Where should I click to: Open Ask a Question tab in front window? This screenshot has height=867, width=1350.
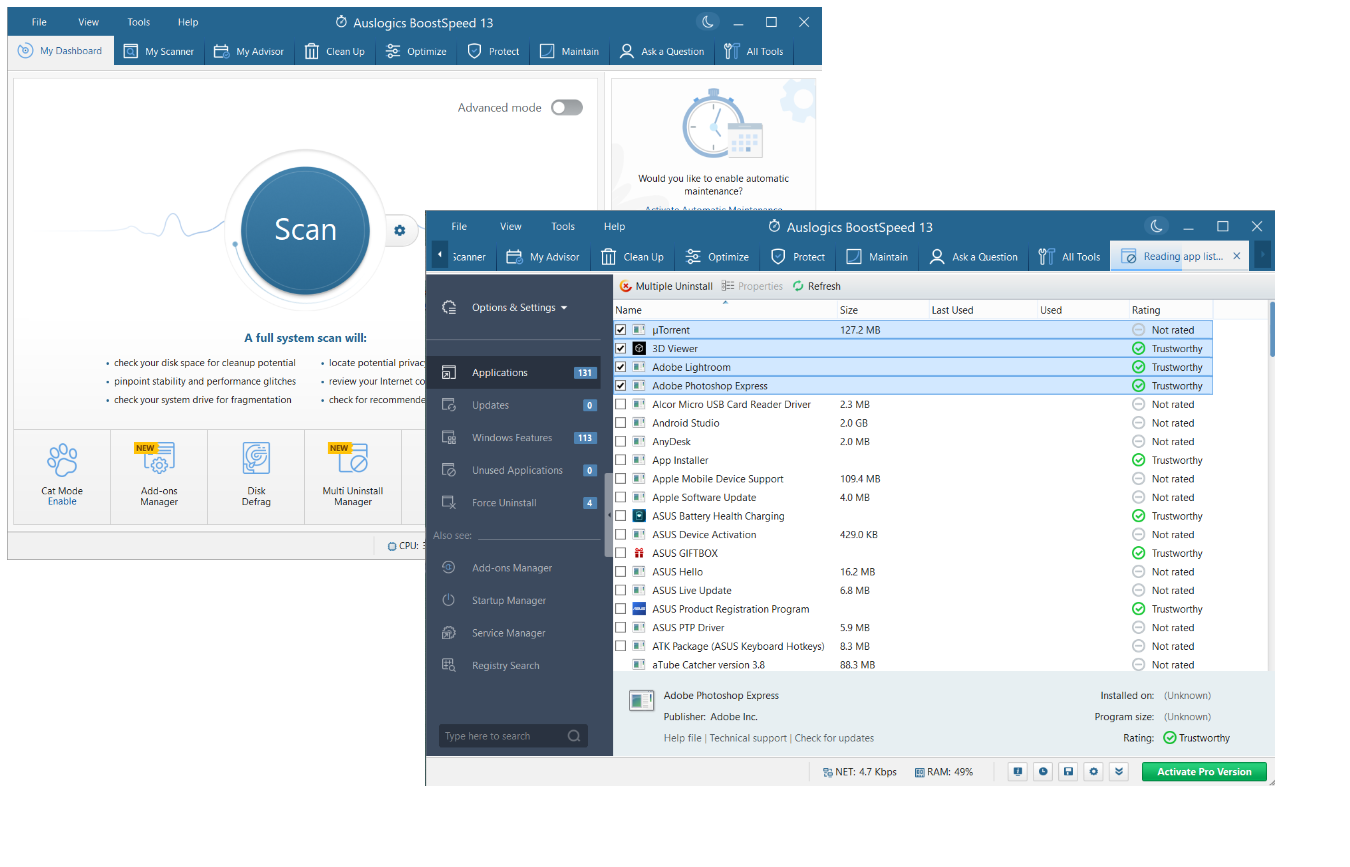[x=973, y=257]
